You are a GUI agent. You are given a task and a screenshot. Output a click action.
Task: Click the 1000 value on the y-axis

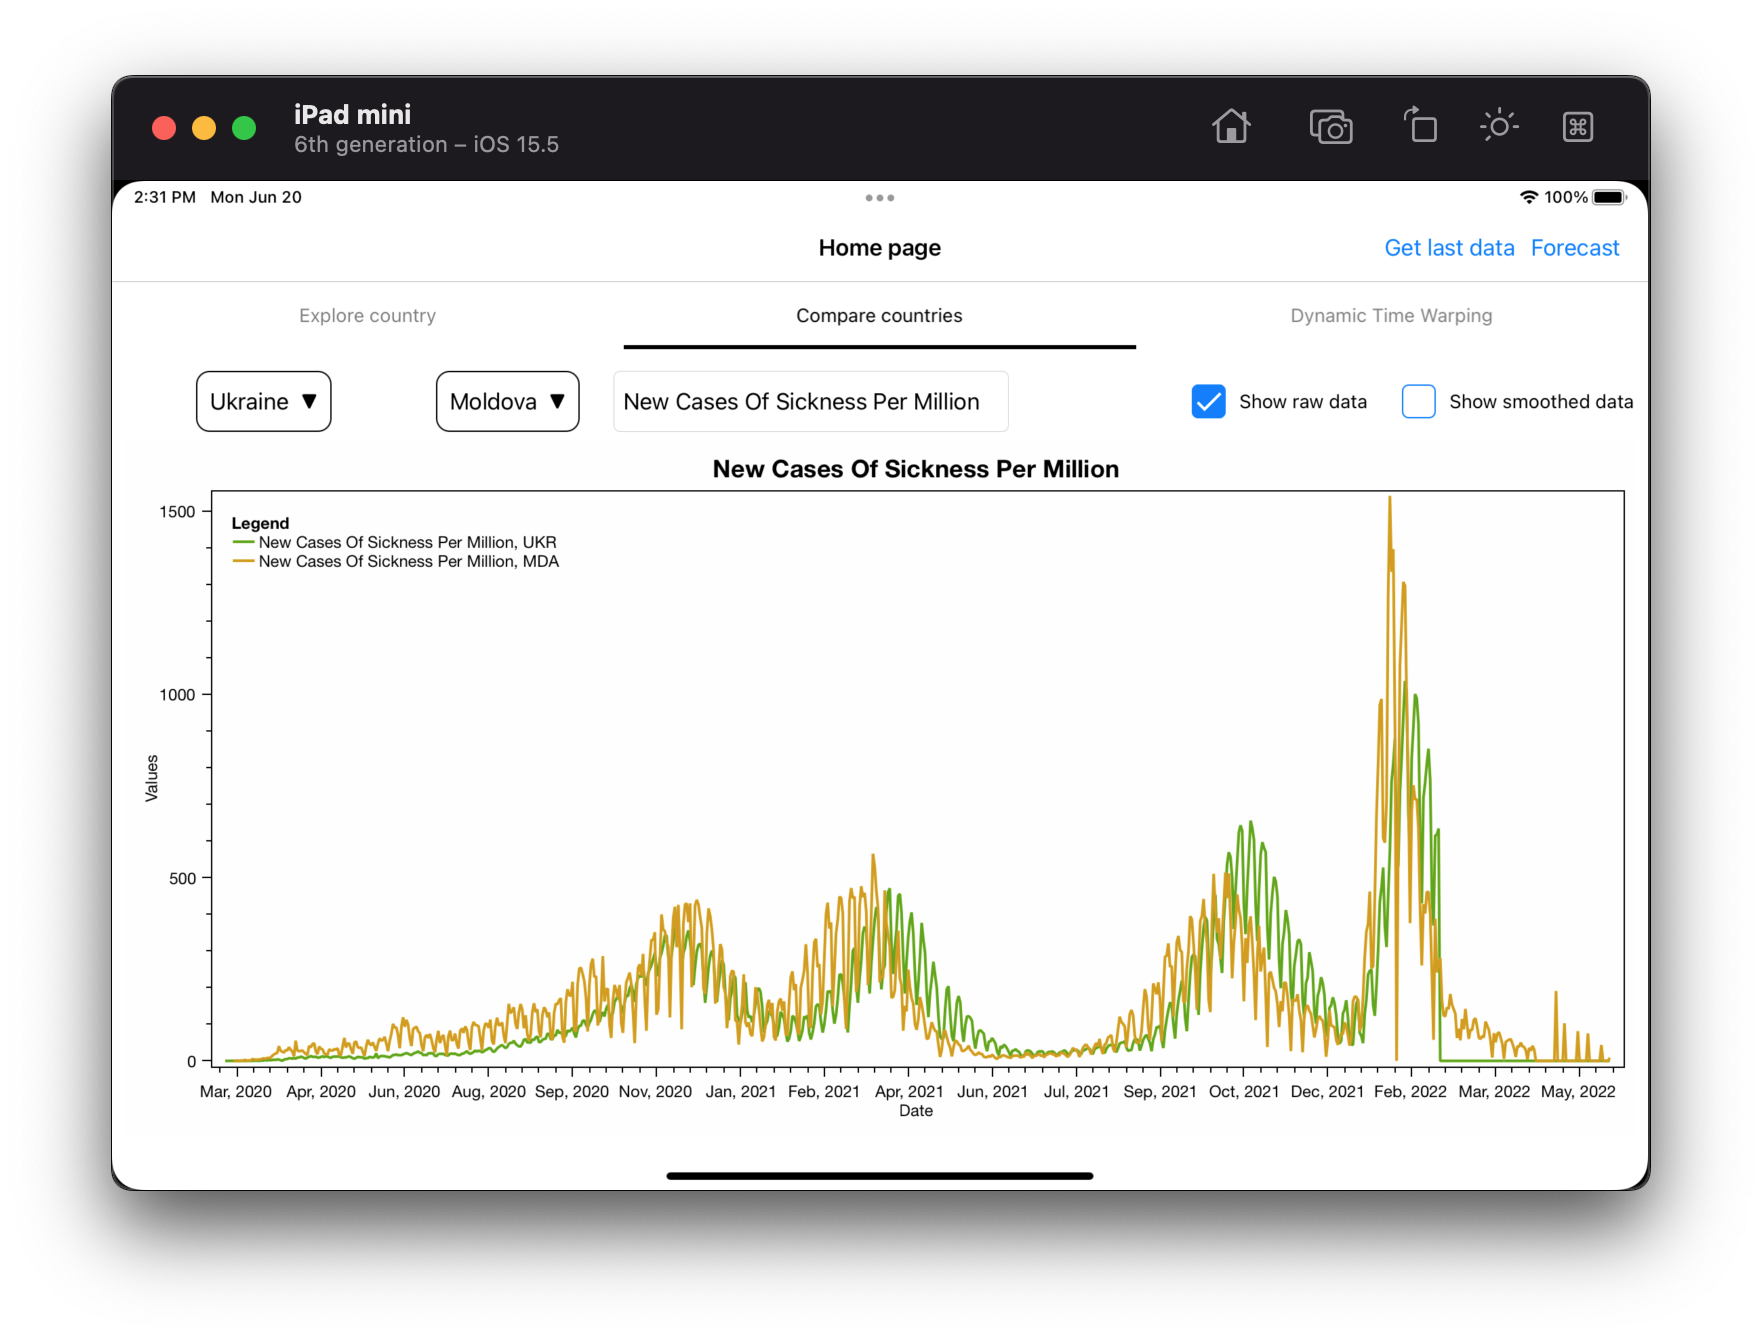click(178, 695)
